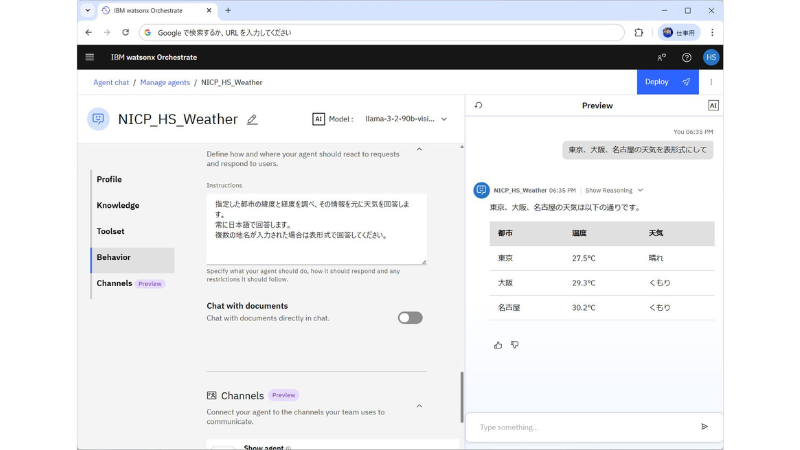Screen dimensions: 800x450
Task: Select Toolset in the side navigation
Action: point(111,231)
